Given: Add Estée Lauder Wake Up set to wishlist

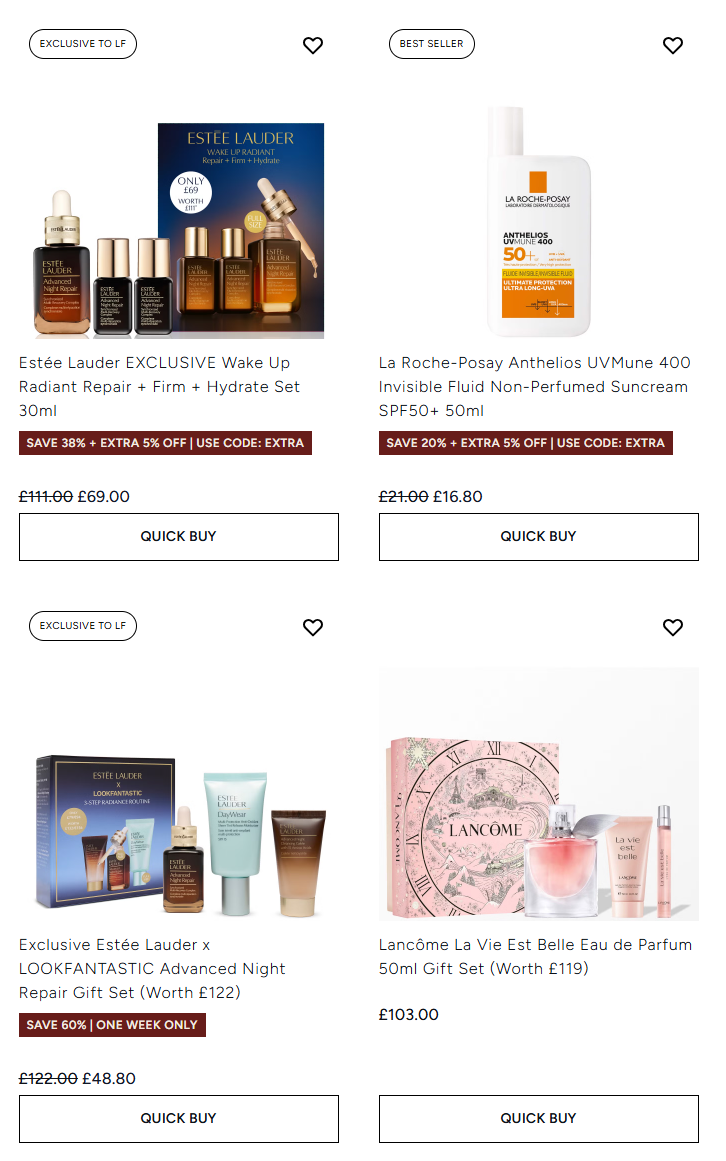Looking at the screenshot, I should [313, 45].
